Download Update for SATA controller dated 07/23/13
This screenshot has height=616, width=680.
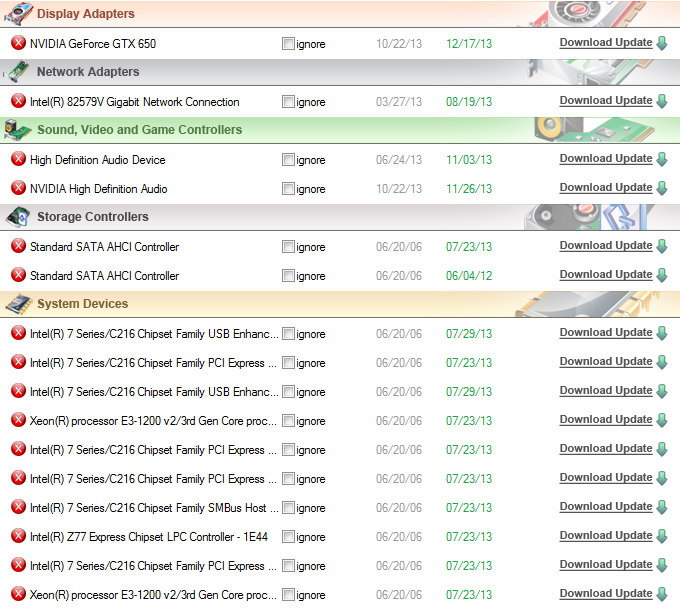point(606,246)
